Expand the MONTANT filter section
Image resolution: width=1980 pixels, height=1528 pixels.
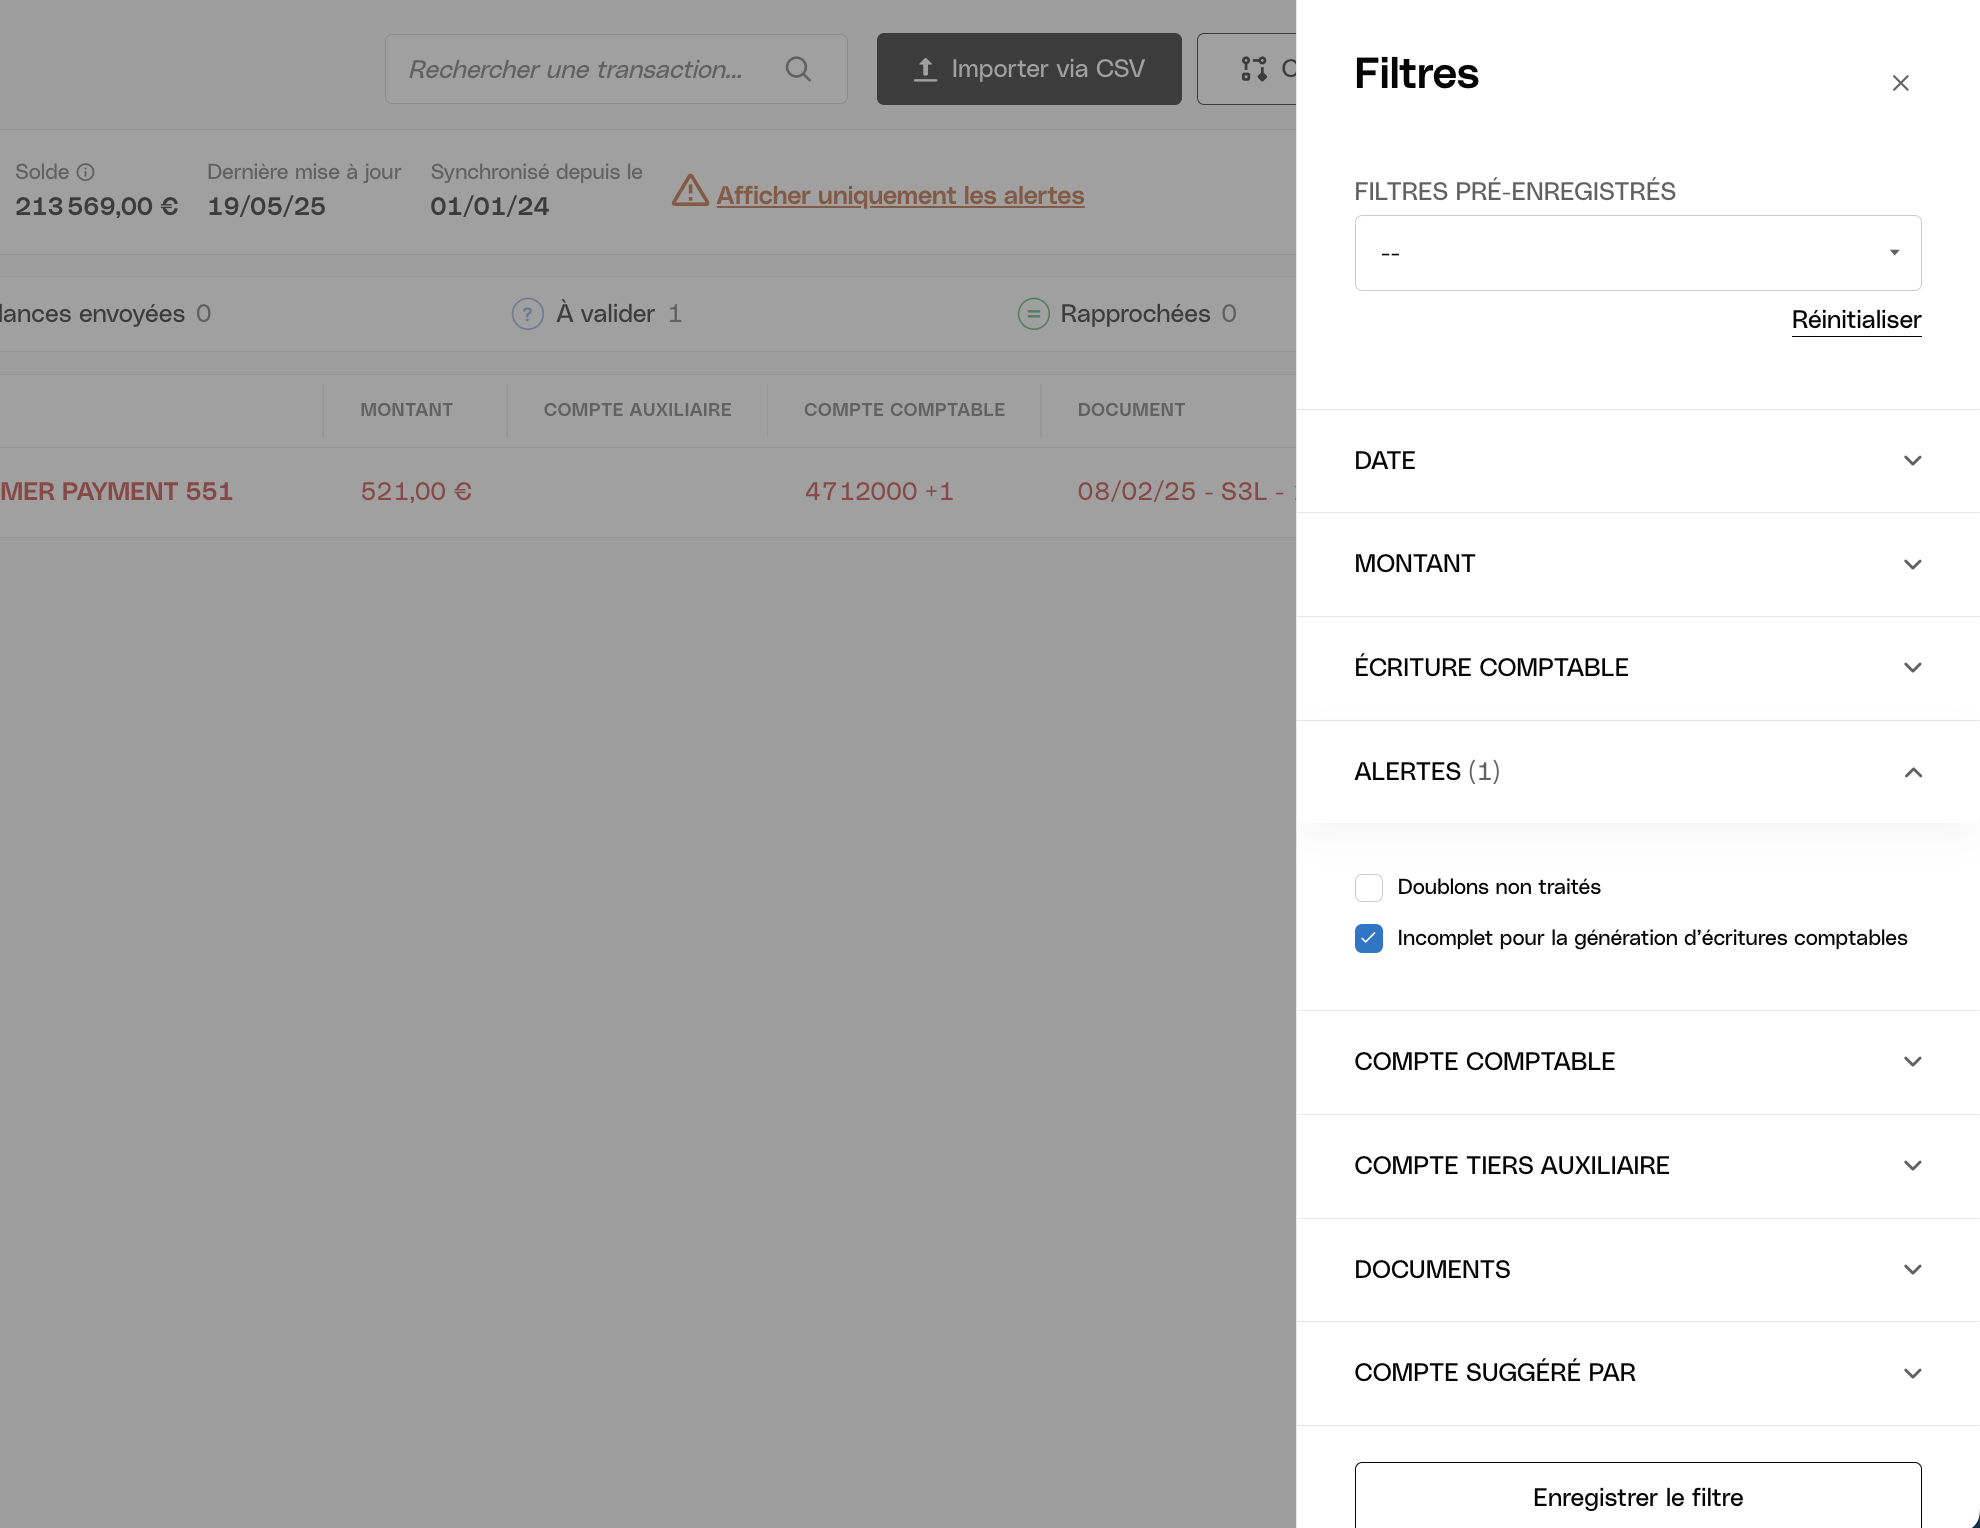pyautogui.click(x=1637, y=564)
